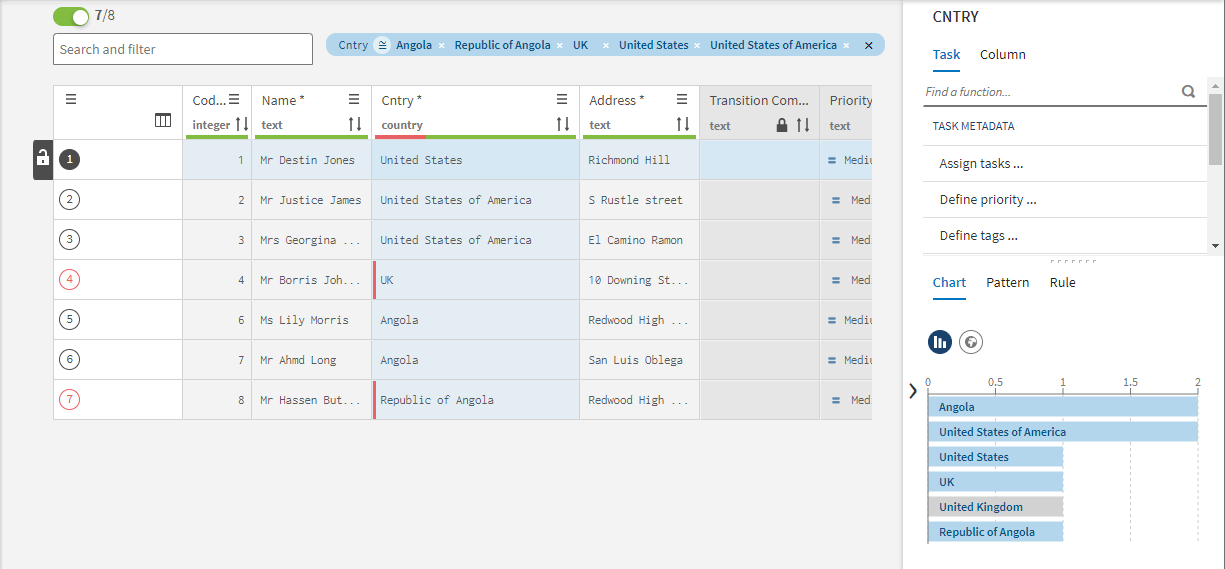Choose Assign tasks function
Image resolution: width=1225 pixels, height=569 pixels.
(981, 164)
